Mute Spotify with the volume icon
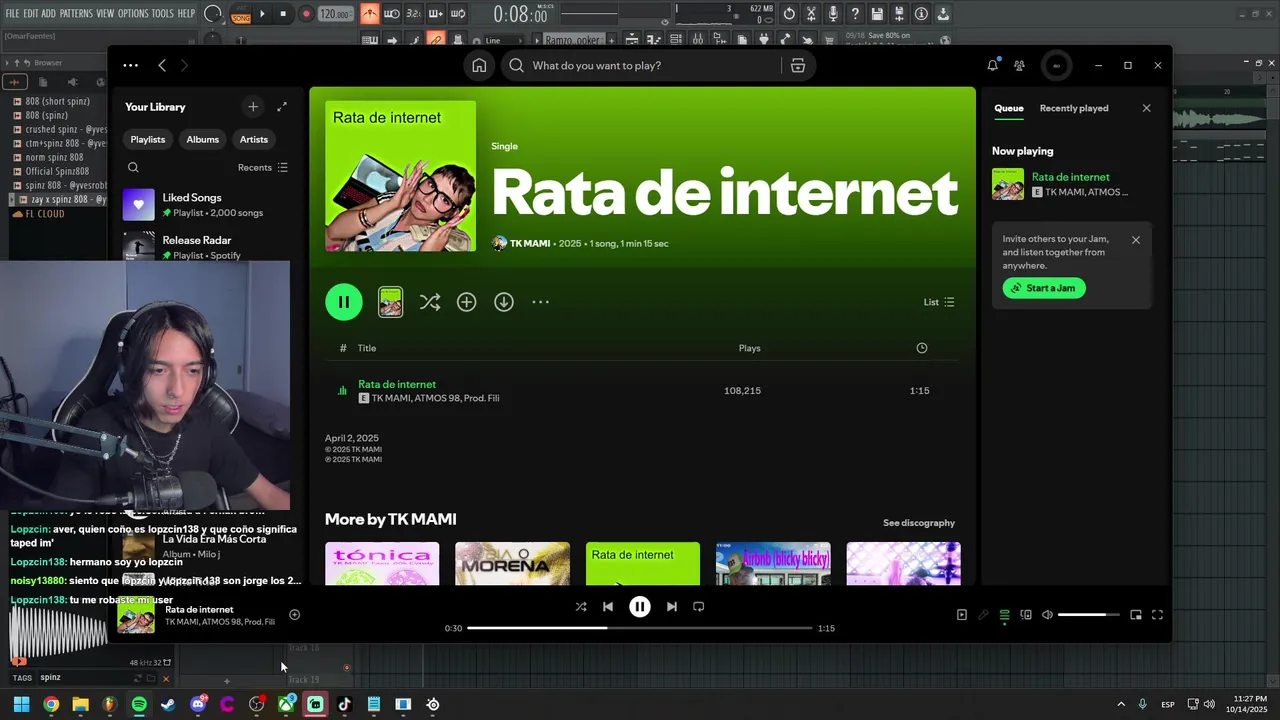 (x=1047, y=615)
